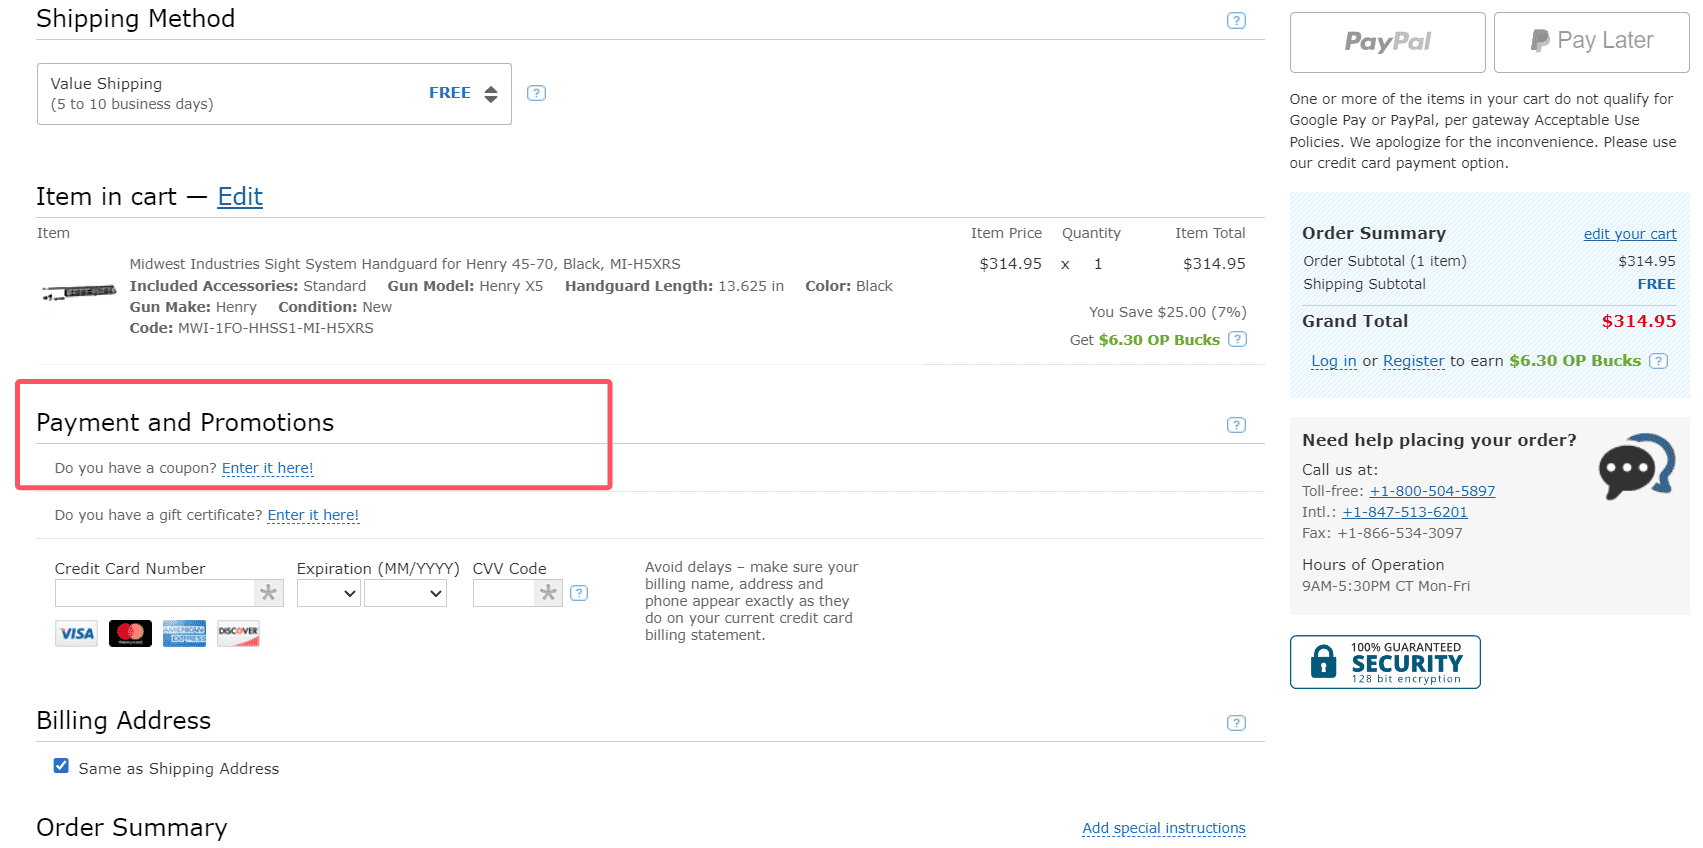Click the handguard product thumbnail
1703x848 pixels.
[79, 292]
